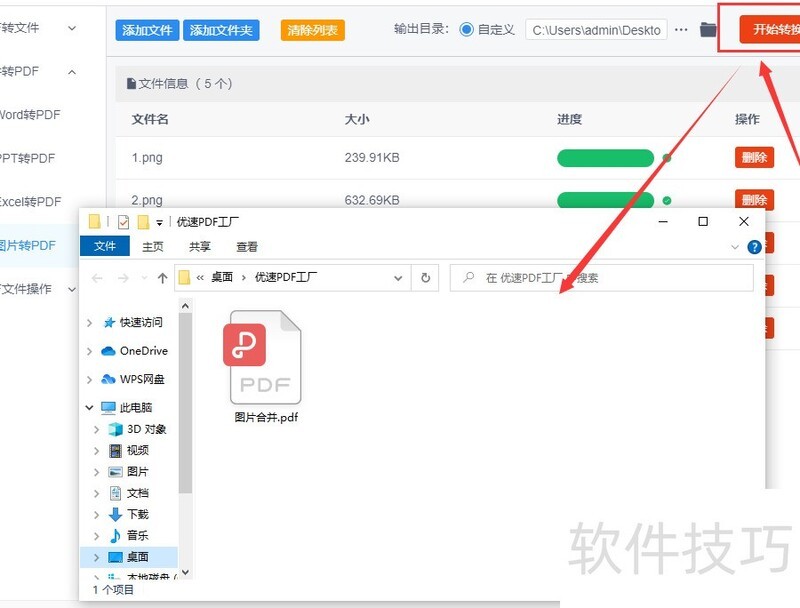Click the new folder icon in the quick access toolbar
The height and width of the screenshot is (608, 800).
click(145, 221)
